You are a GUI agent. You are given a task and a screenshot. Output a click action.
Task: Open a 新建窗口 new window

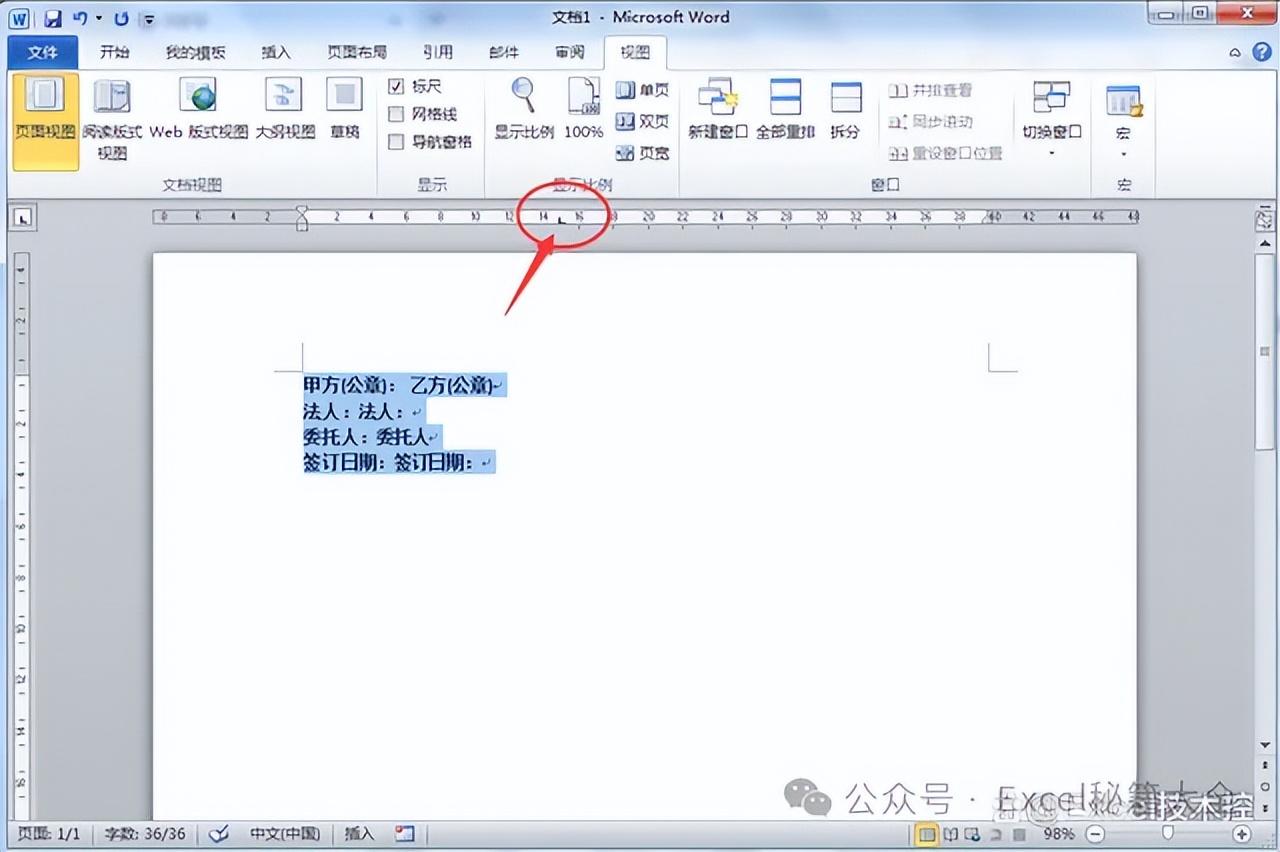coord(718,110)
